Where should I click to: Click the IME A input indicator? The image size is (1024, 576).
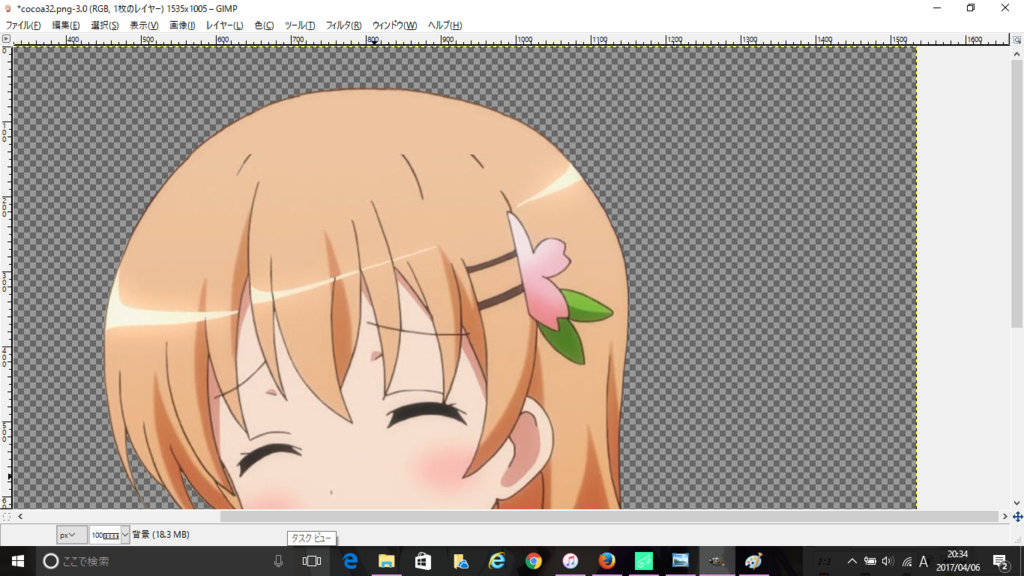tap(923, 561)
